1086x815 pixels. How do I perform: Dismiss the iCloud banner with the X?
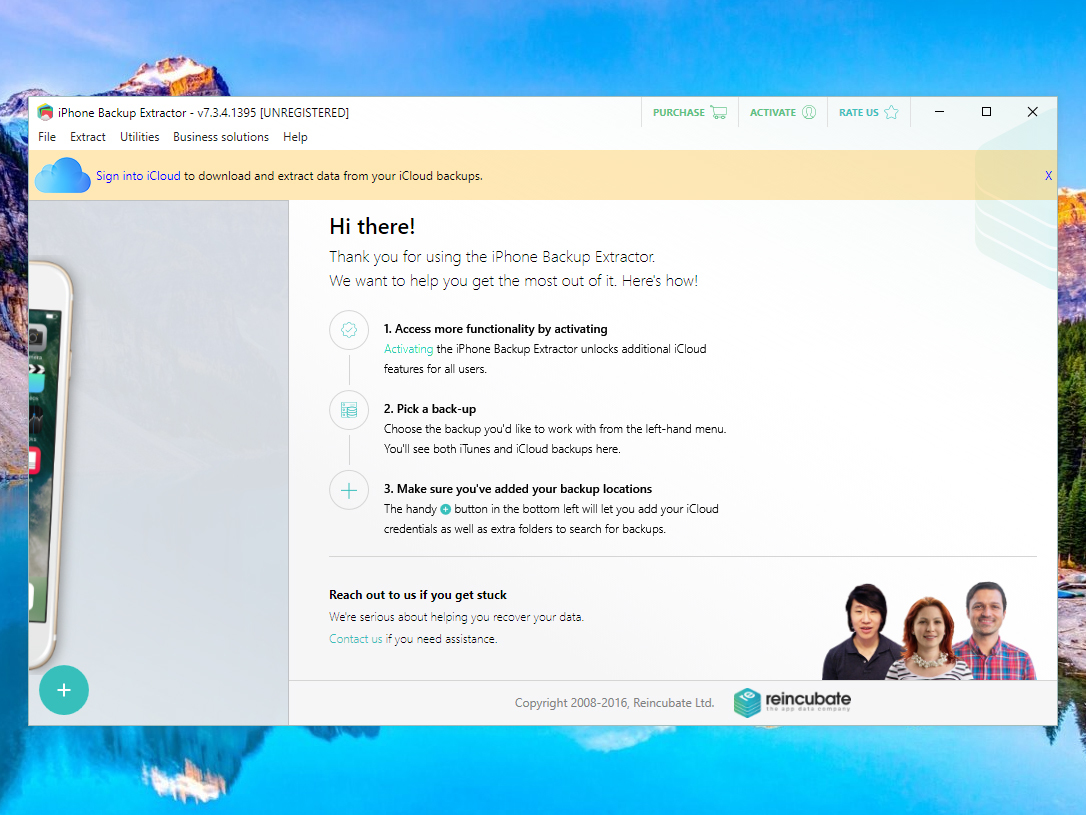pyautogui.click(x=1048, y=176)
